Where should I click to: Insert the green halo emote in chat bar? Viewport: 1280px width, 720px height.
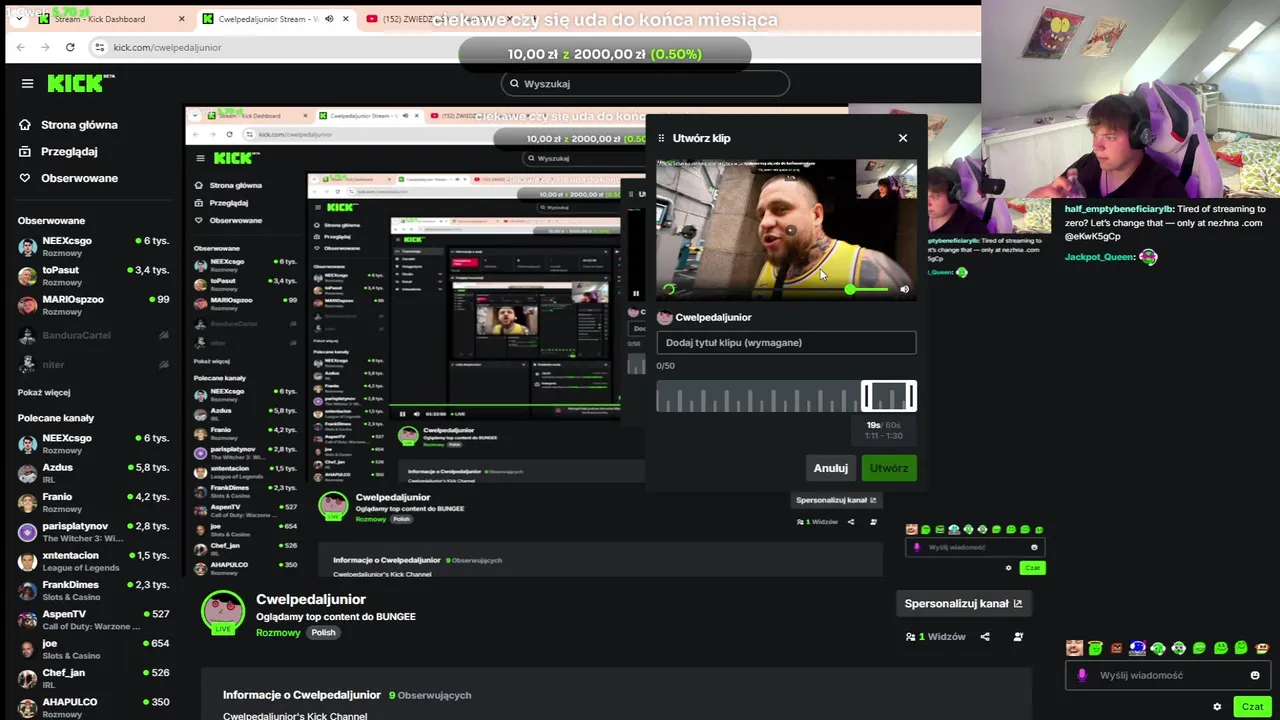pos(1095,648)
